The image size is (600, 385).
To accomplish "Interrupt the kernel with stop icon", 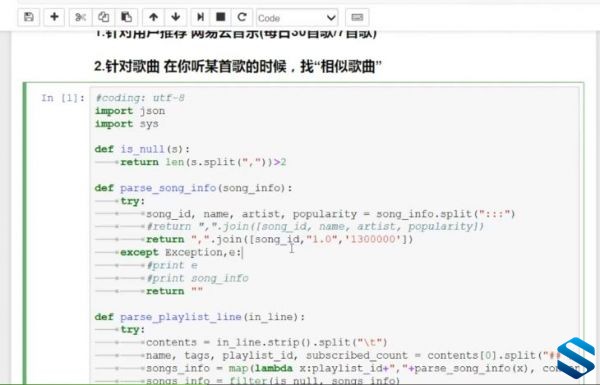I will tap(221, 18).
